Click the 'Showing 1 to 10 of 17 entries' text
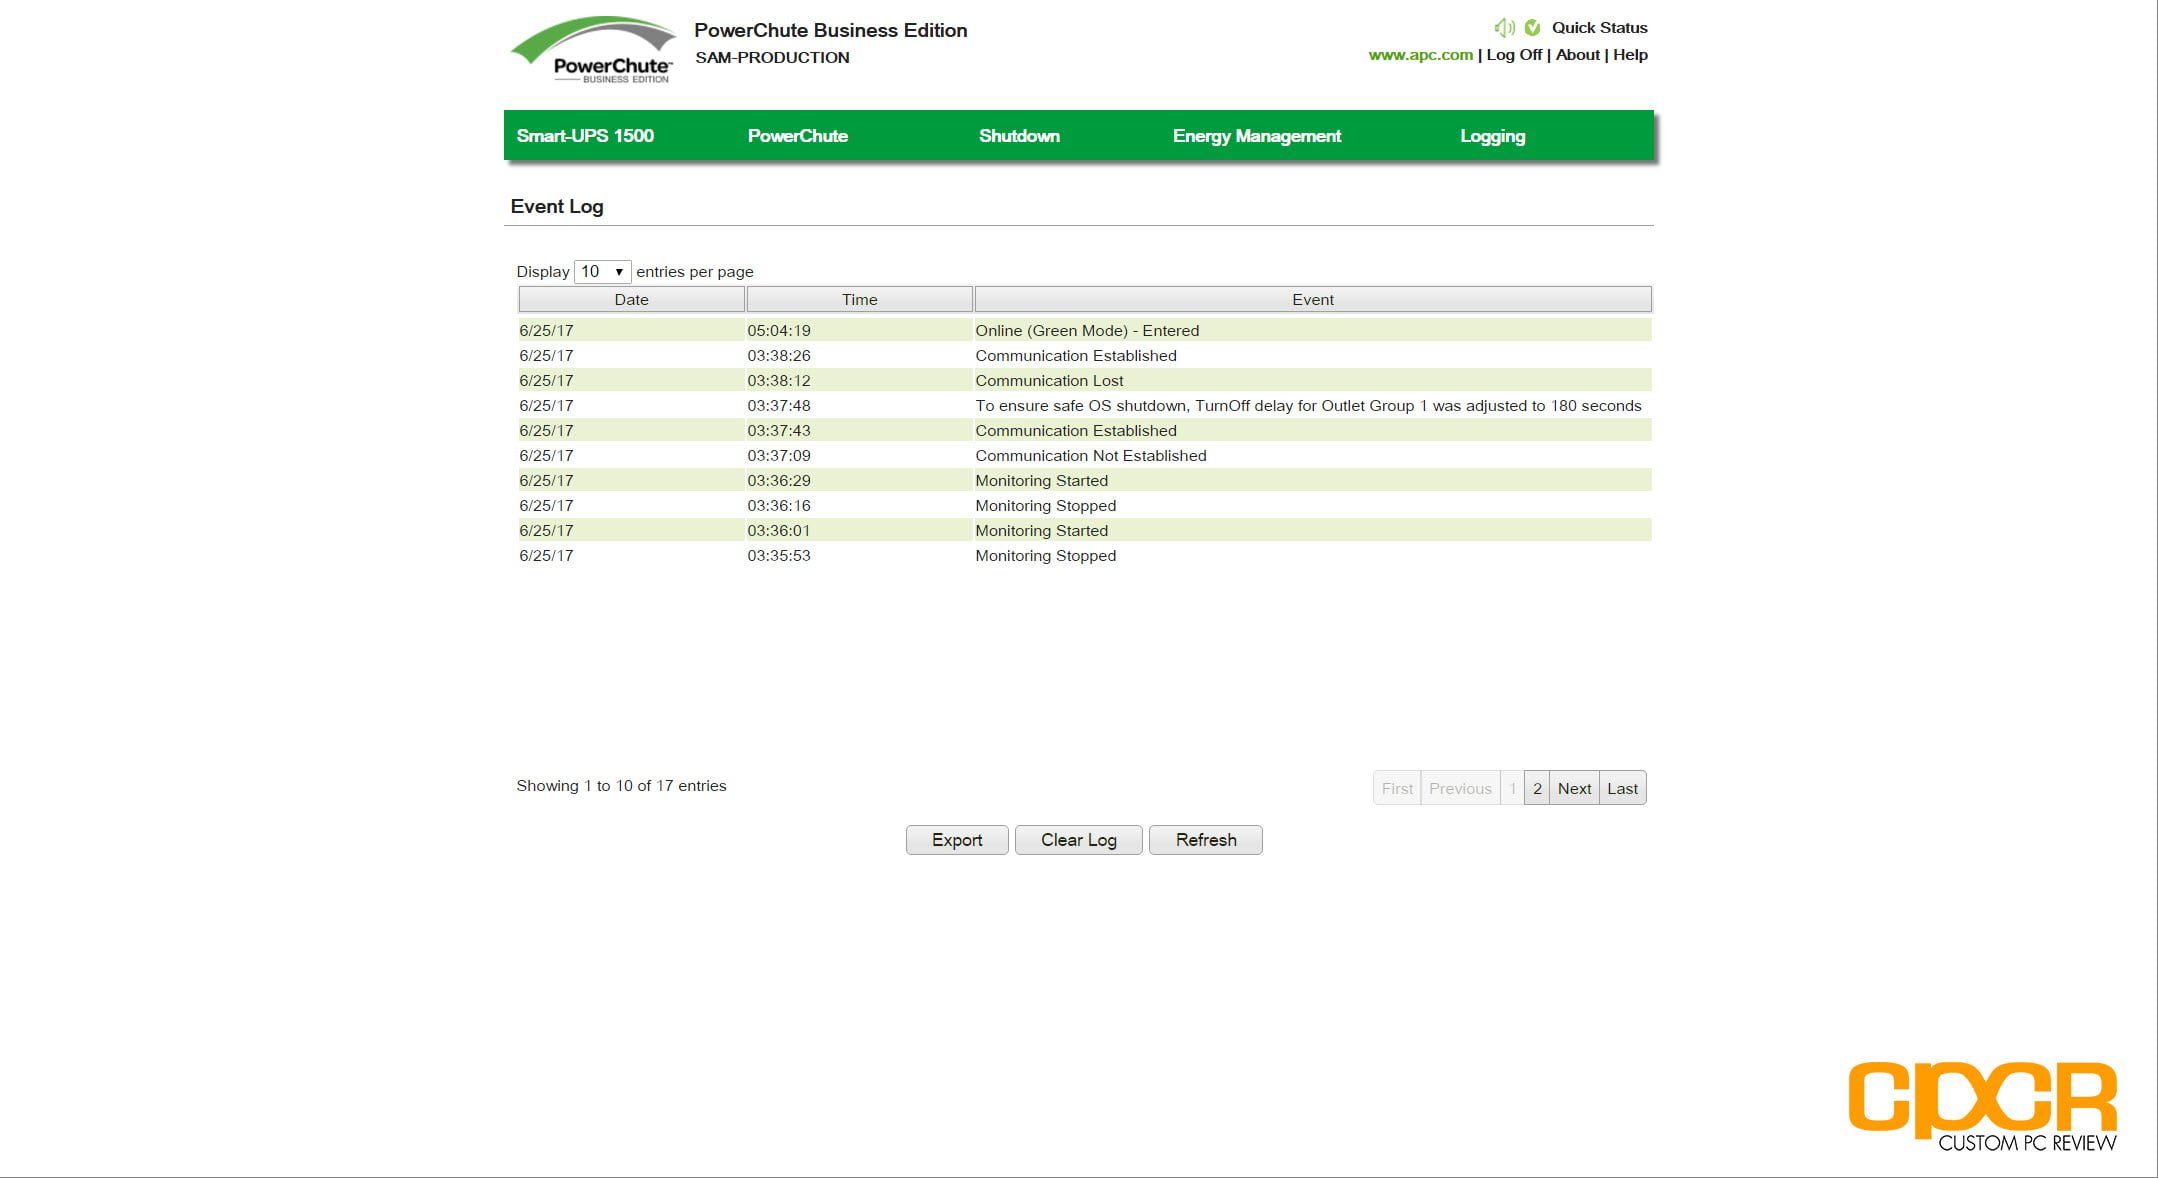Viewport: 2158px width, 1178px height. [621, 786]
